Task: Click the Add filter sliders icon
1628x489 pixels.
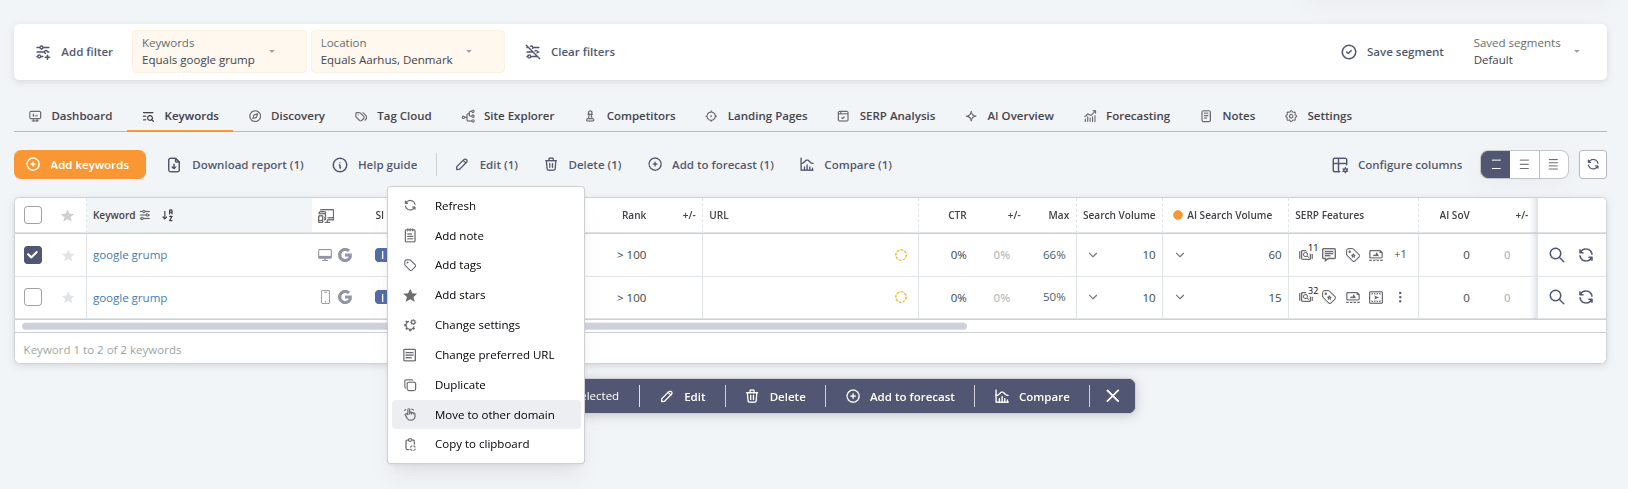Action: 43,52
